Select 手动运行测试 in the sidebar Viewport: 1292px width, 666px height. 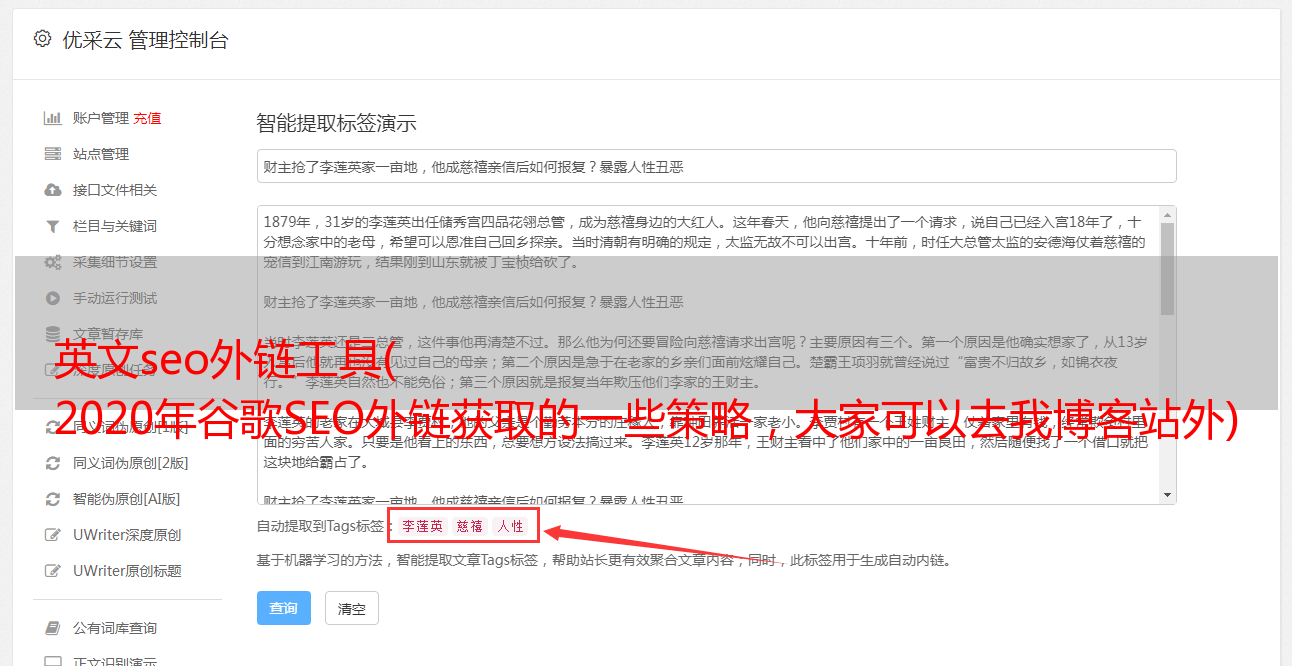tap(115, 298)
